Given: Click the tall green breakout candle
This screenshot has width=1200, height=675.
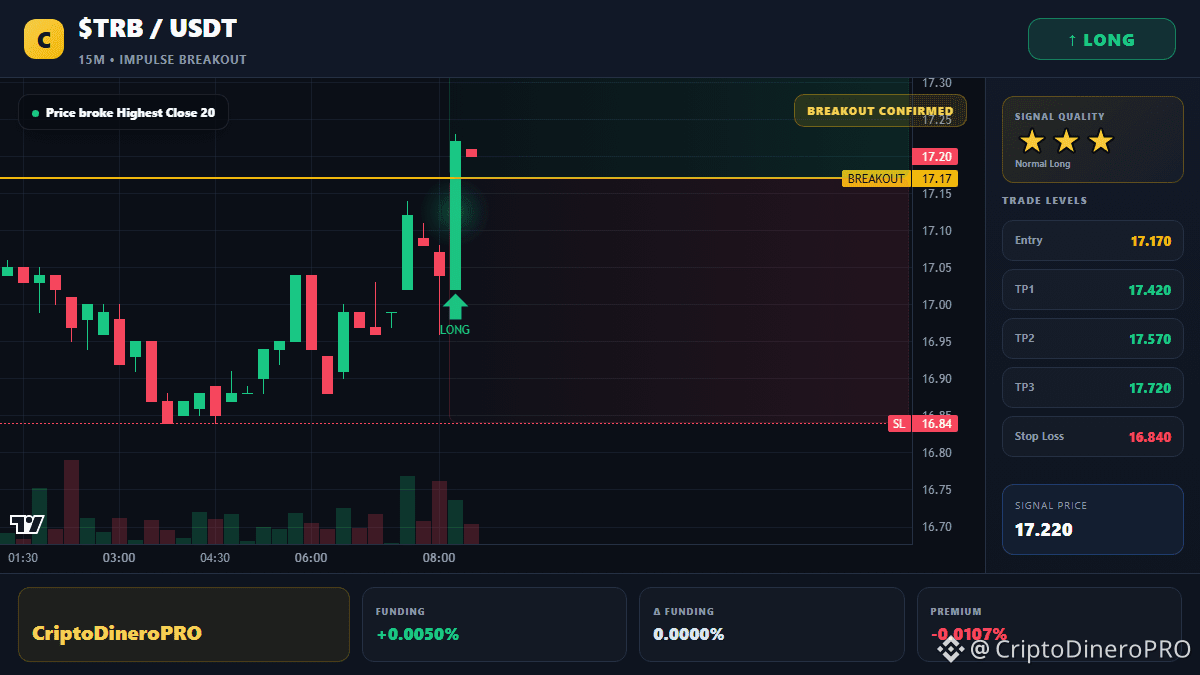Looking at the screenshot, I should (455, 214).
